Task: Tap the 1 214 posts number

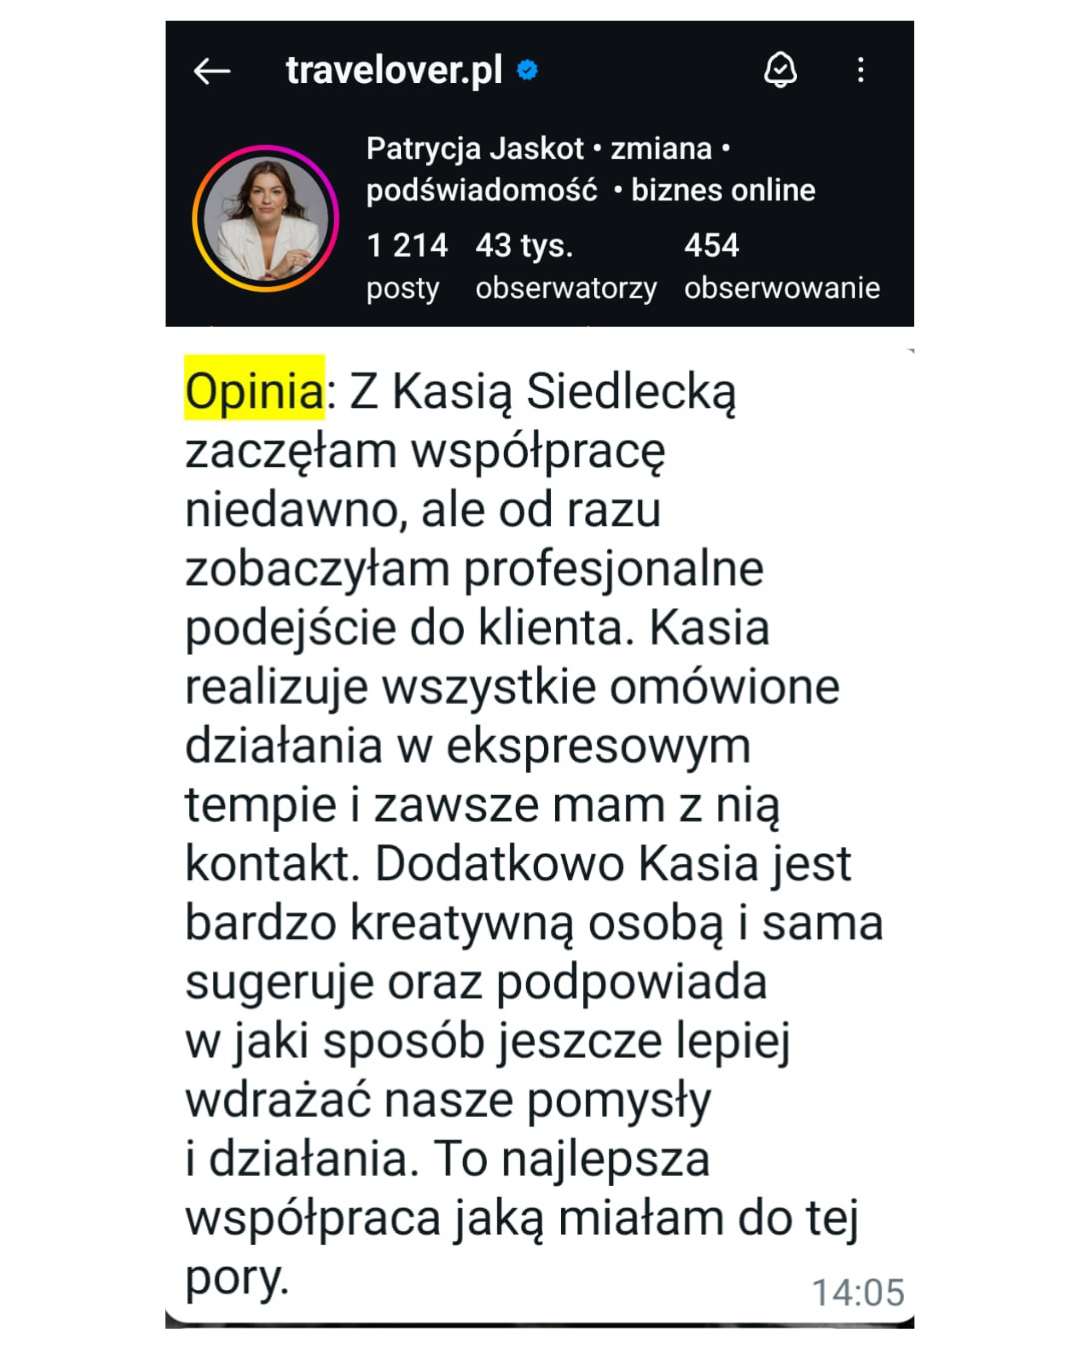Action: [x=407, y=245]
